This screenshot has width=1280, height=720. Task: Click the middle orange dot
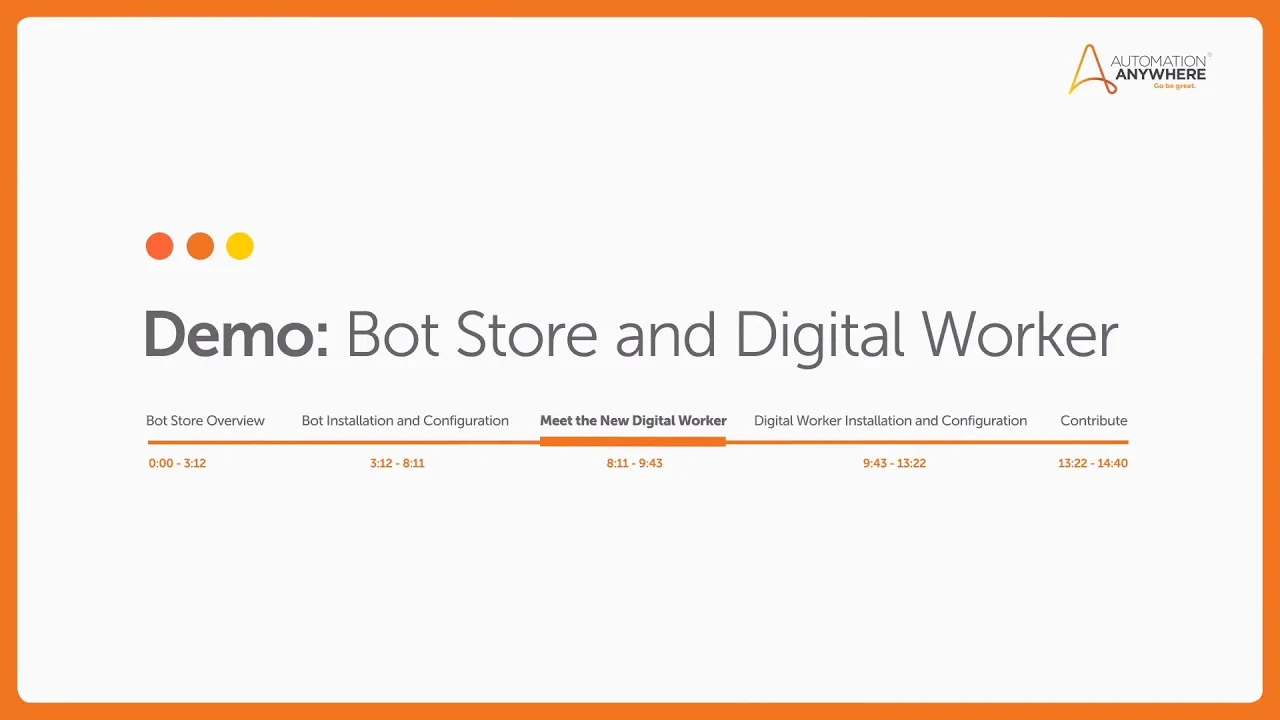(200, 246)
